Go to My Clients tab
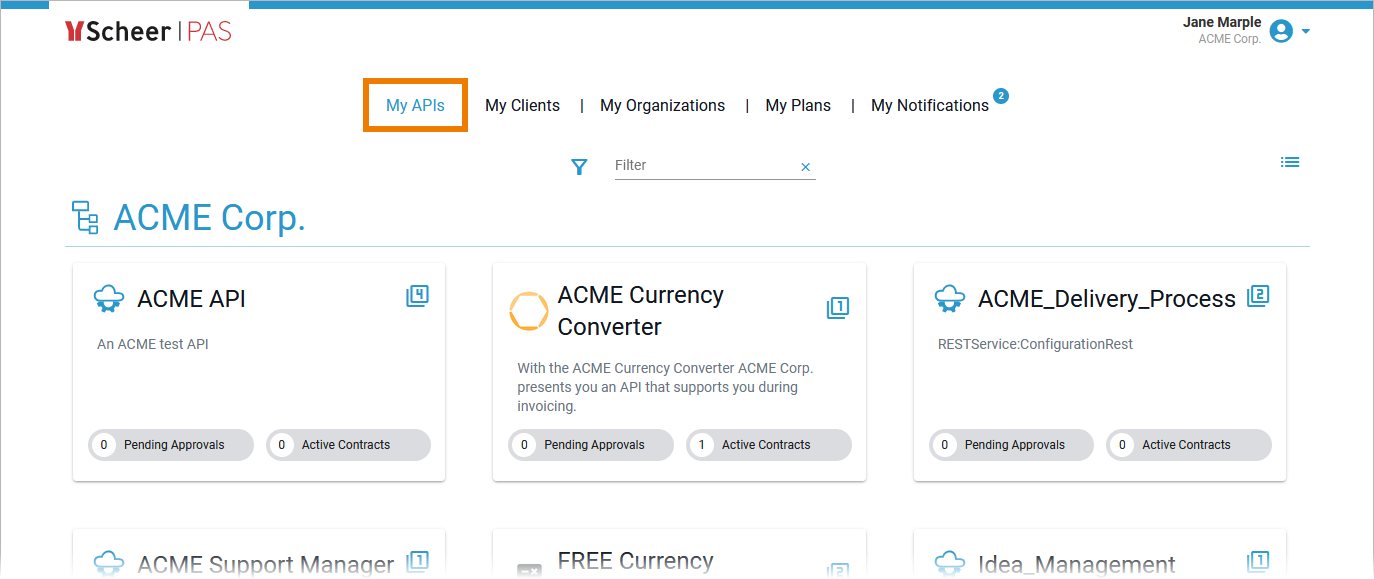 (522, 105)
